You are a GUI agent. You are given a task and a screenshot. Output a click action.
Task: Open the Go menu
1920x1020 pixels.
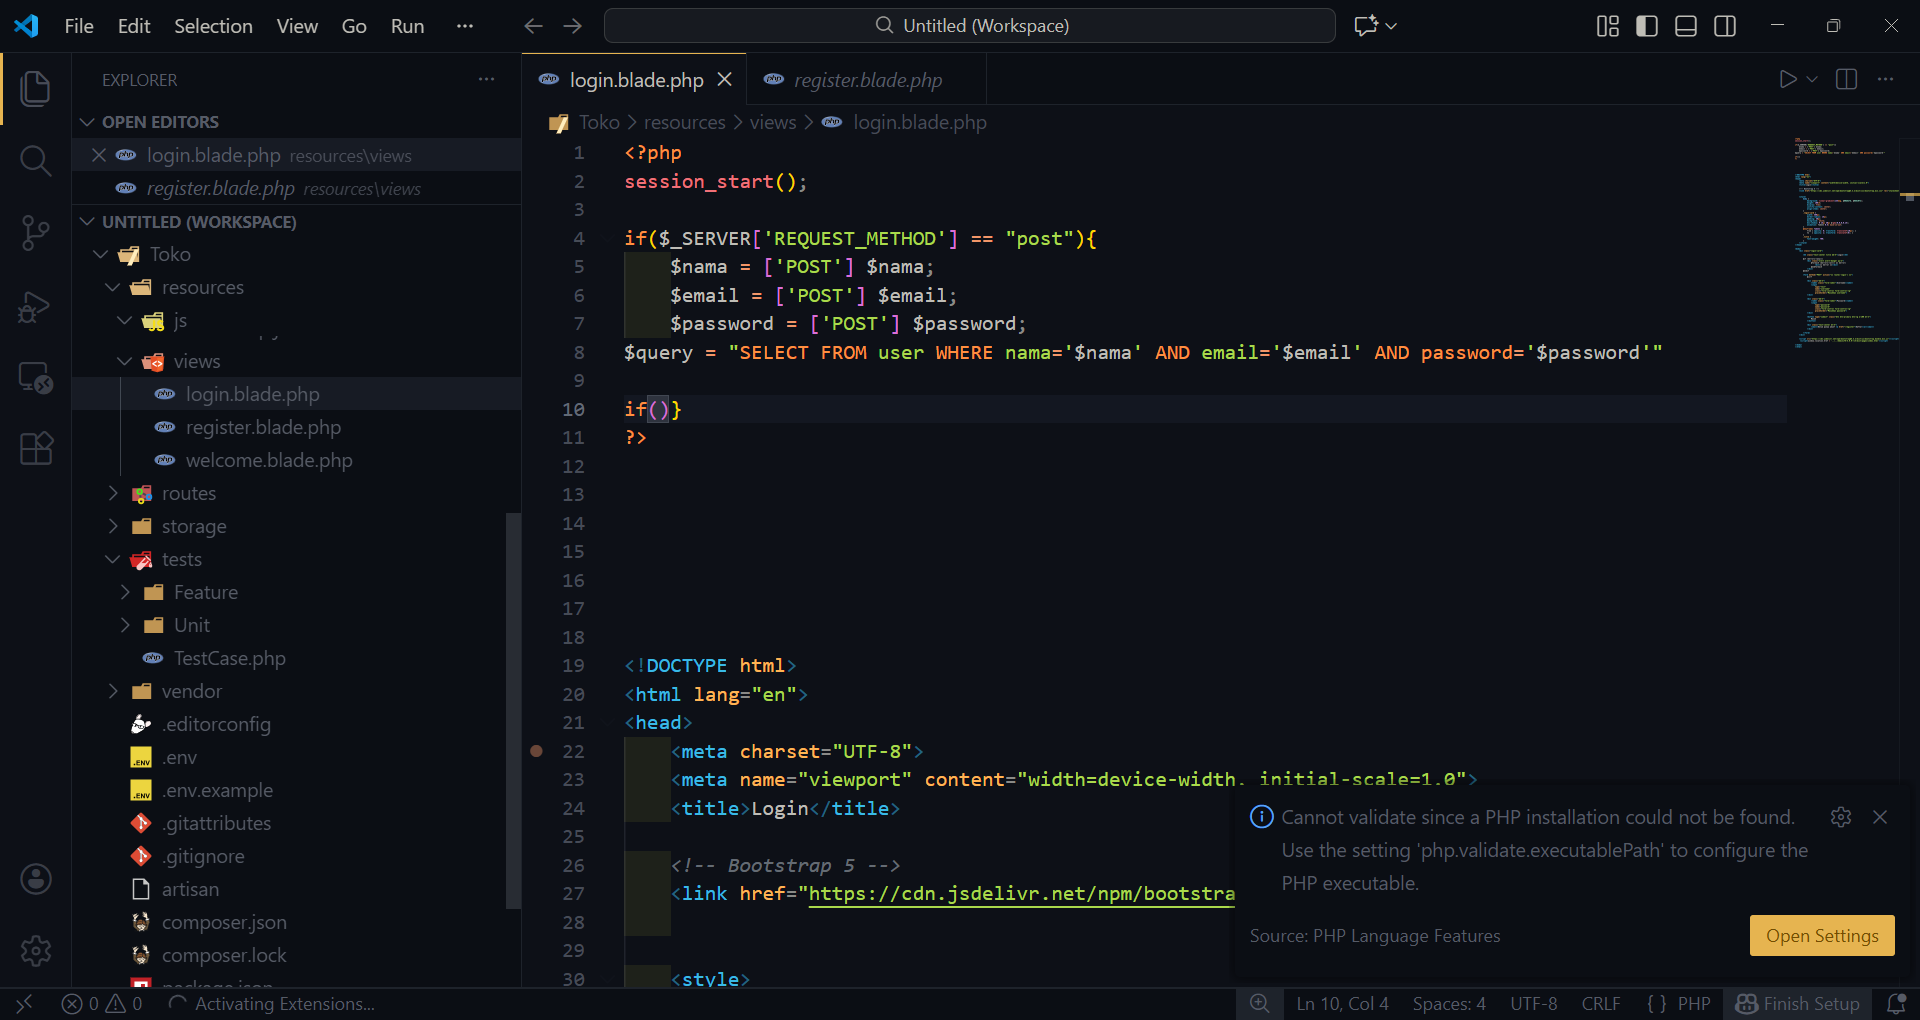click(354, 26)
